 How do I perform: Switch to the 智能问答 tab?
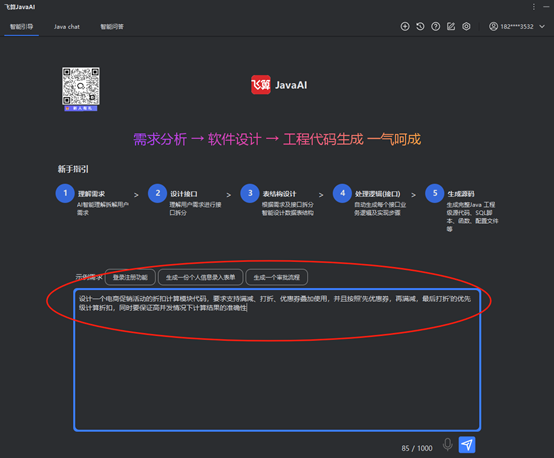coord(112,27)
